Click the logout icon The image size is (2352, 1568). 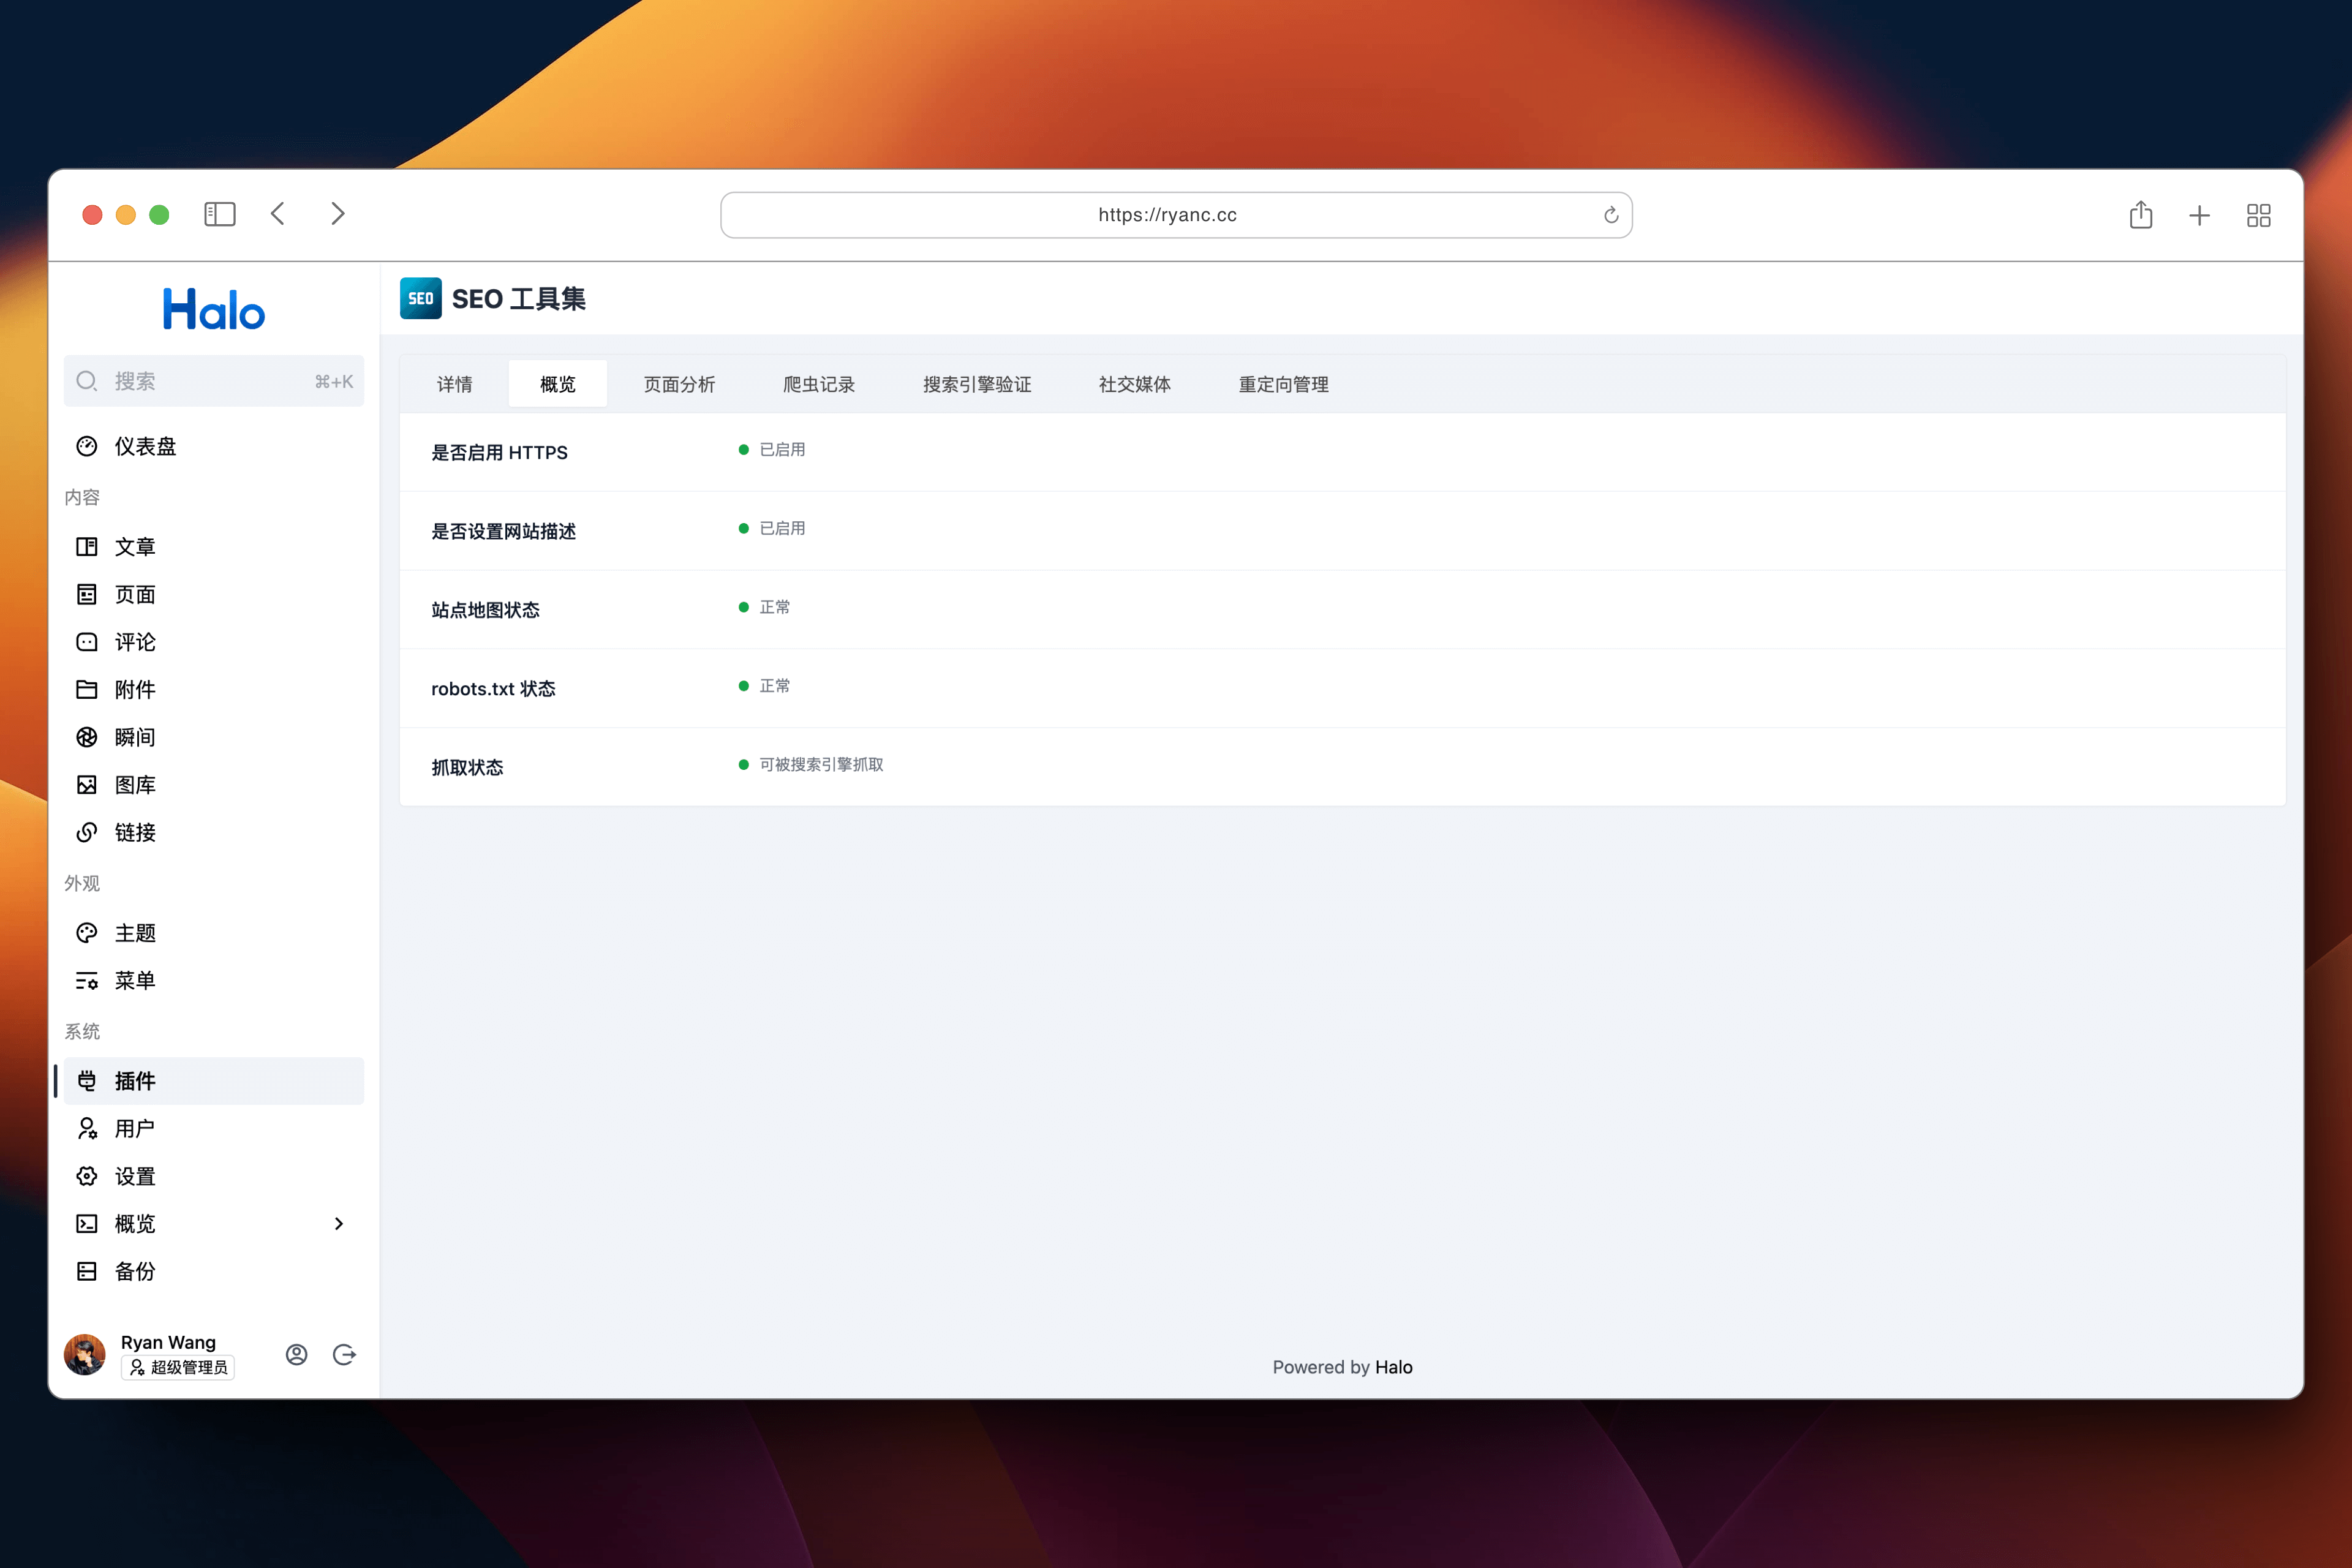345,1355
